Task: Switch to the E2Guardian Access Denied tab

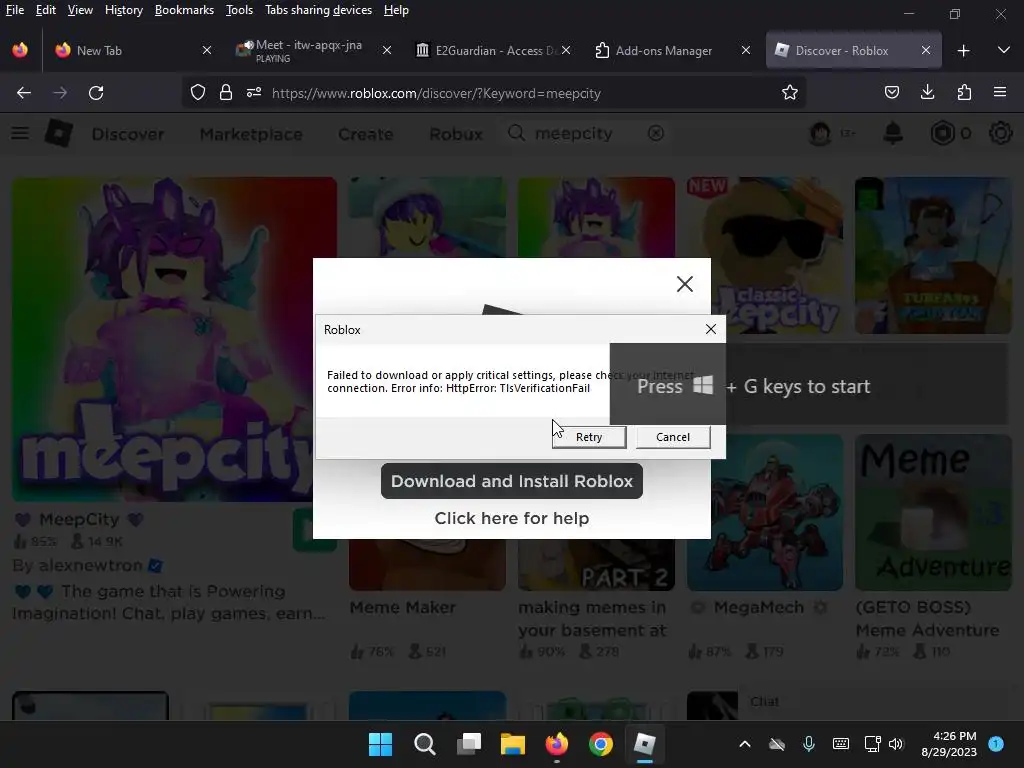Action: (x=483, y=50)
